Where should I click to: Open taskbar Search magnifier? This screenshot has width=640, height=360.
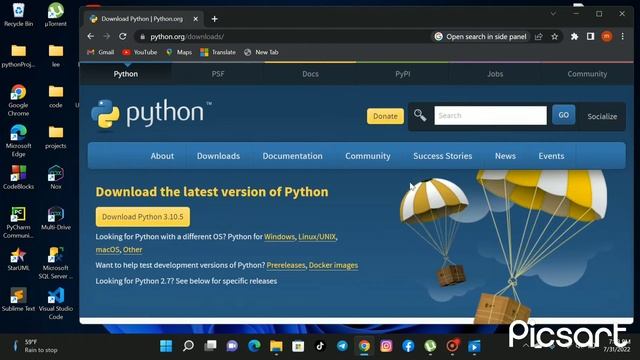188,346
